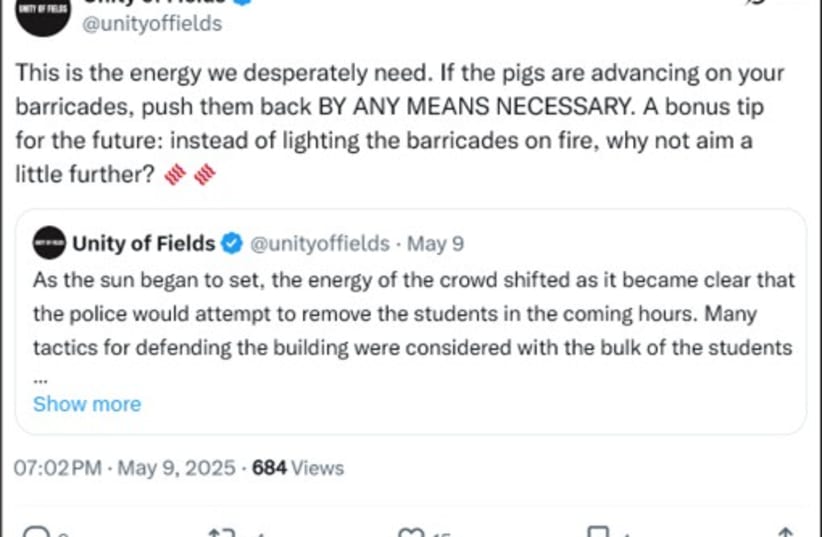Click the blue verified badge in quoted post
The height and width of the screenshot is (537, 822).
click(x=232, y=244)
